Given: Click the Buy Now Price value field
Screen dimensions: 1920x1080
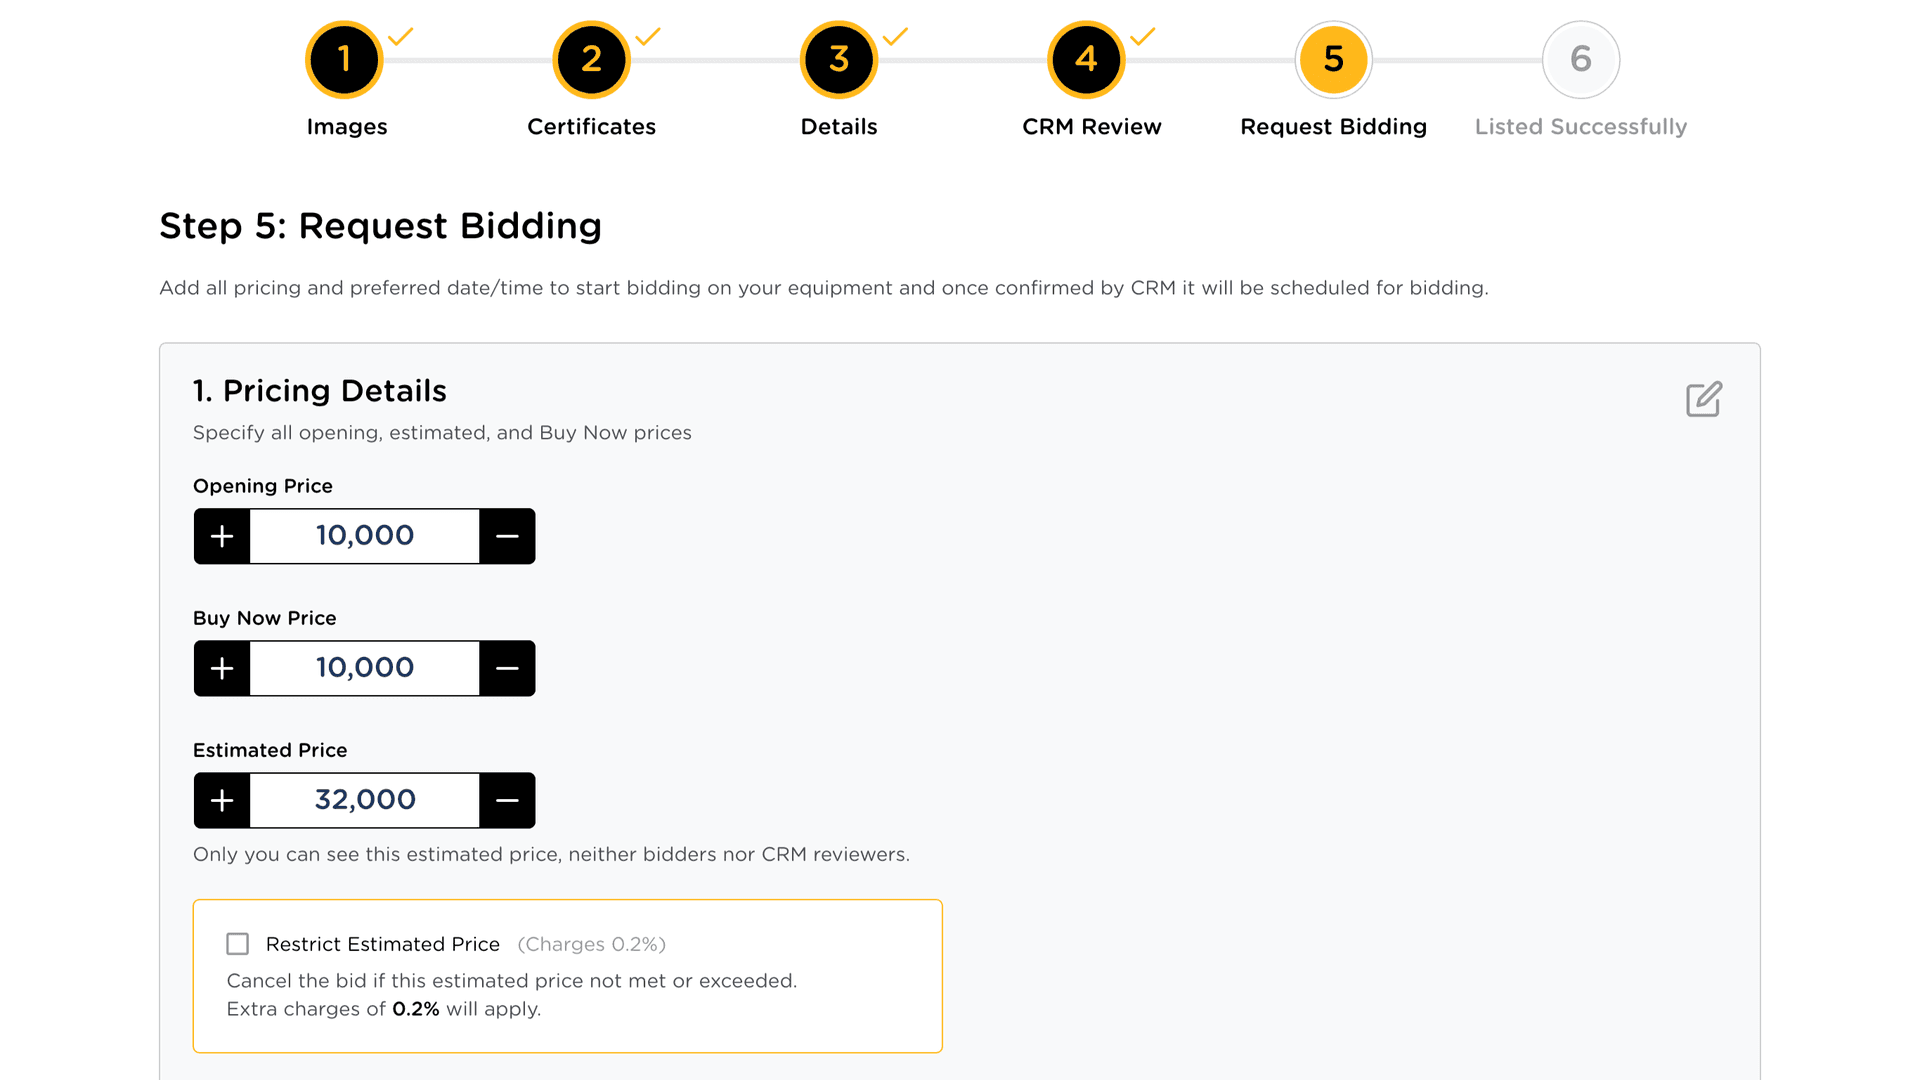Looking at the screenshot, I should click(364, 668).
